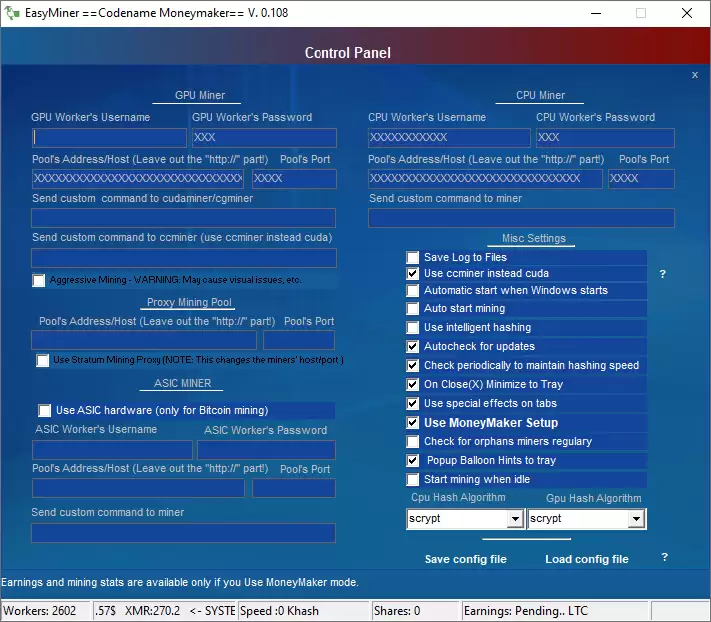This screenshot has height=622, width=711.
Task: Close the Control Panel with small x
Action: [695, 75]
